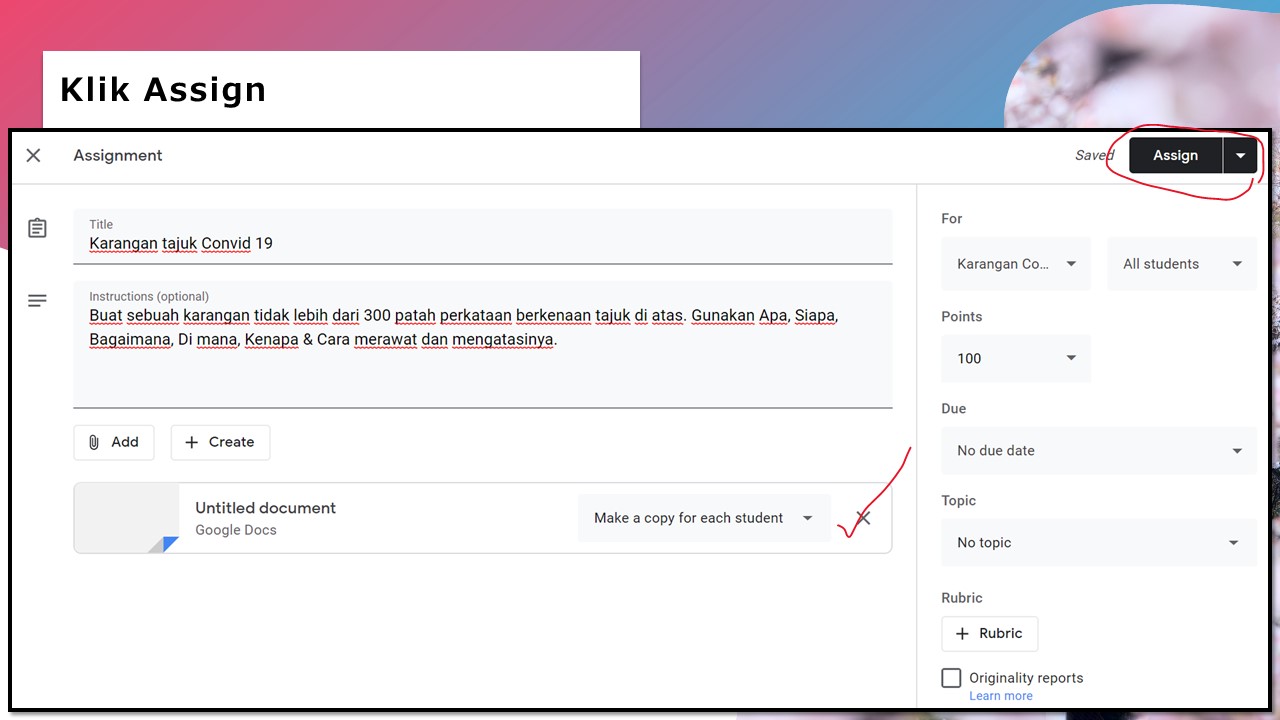Remove the Untitled document attachment
1280x720 pixels.
tap(863, 518)
